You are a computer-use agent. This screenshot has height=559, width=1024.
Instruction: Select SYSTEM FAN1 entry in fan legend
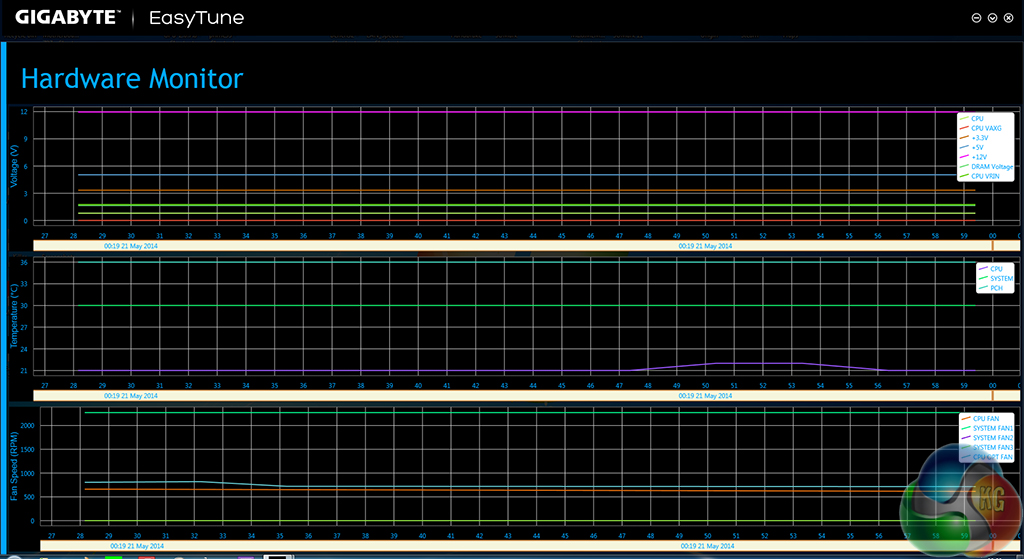tap(992, 428)
